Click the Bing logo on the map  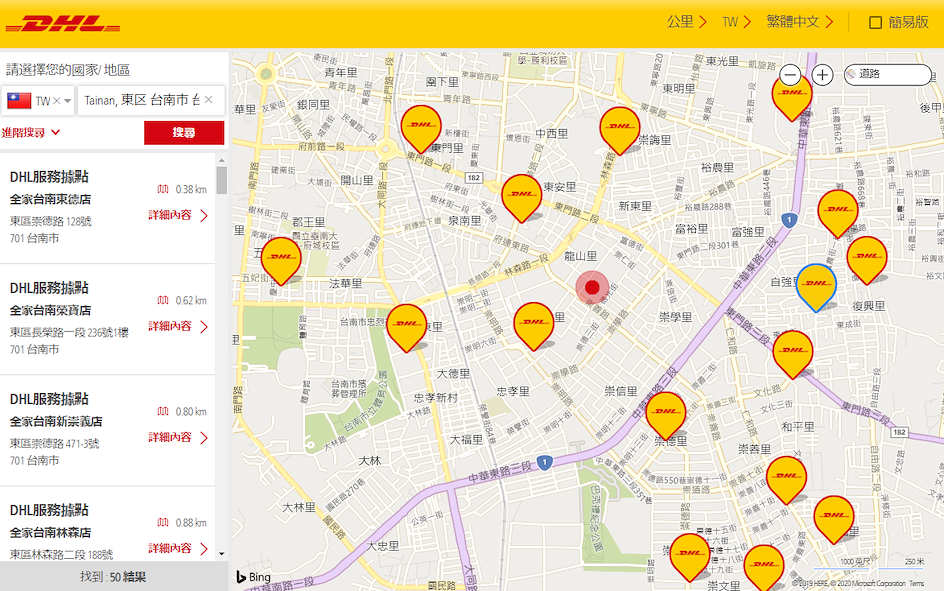click(253, 577)
